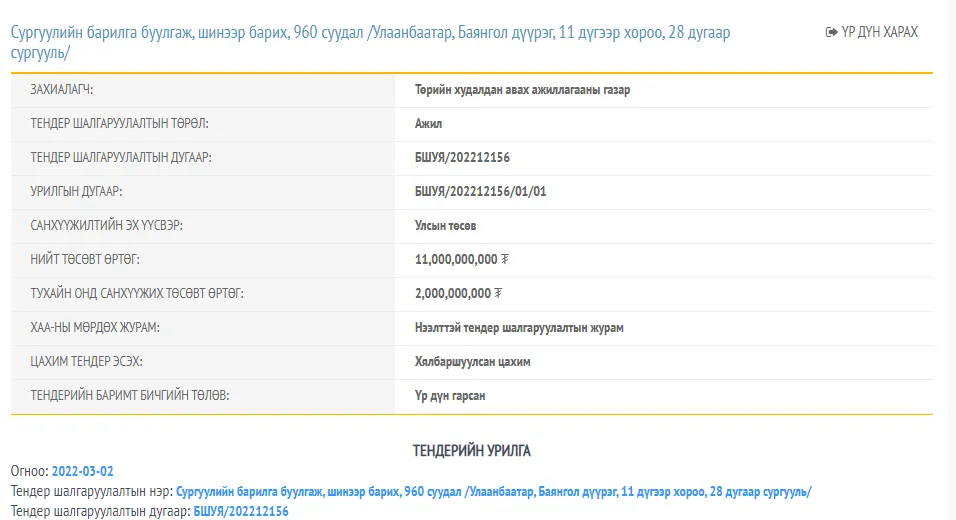
Task: Select the ТЕНДЕРИЙН УРИЛГА heading
Action: pyautogui.click(x=472, y=451)
